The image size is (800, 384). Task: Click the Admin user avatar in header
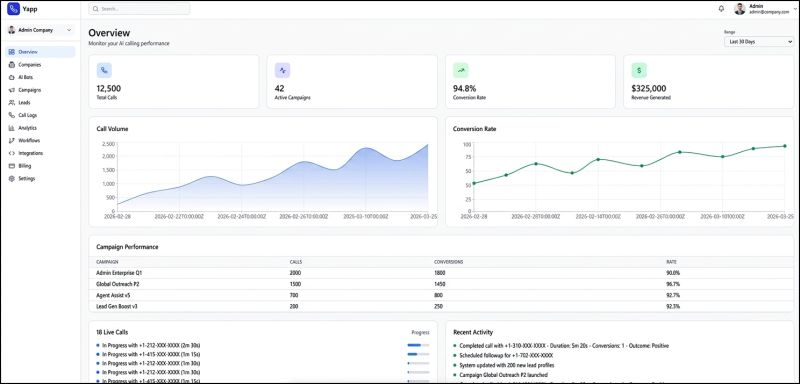point(740,9)
